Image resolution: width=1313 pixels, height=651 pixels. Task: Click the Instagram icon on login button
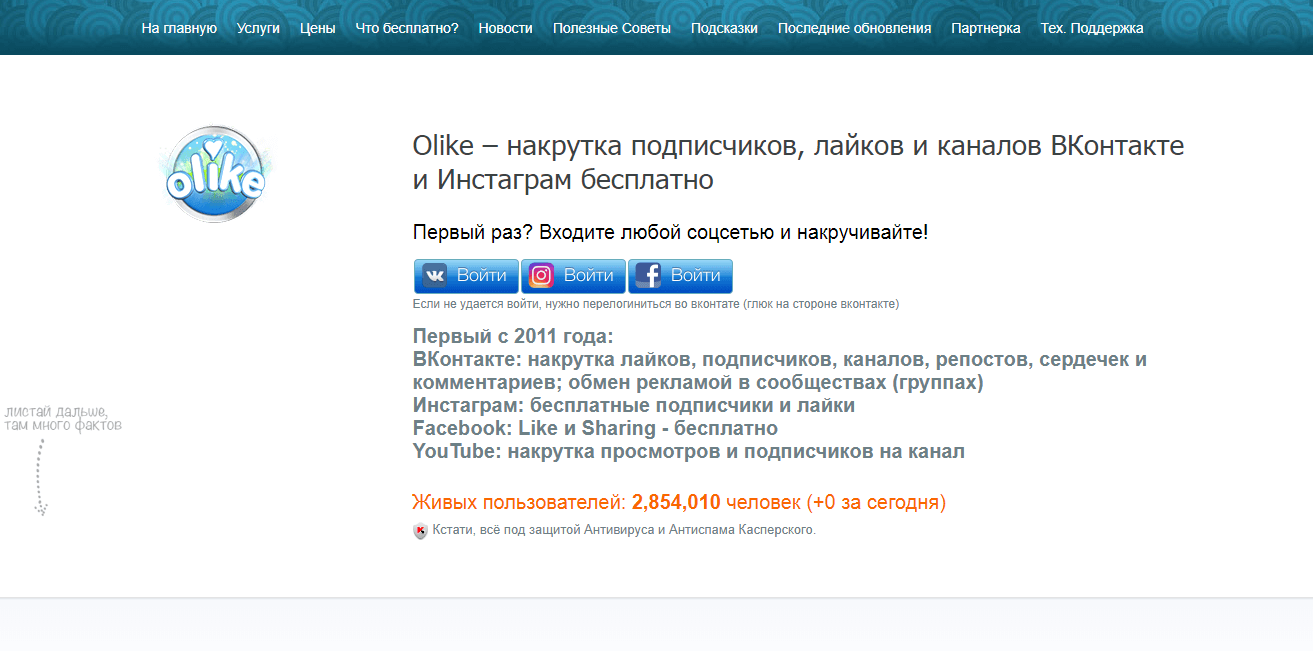pos(541,276)
